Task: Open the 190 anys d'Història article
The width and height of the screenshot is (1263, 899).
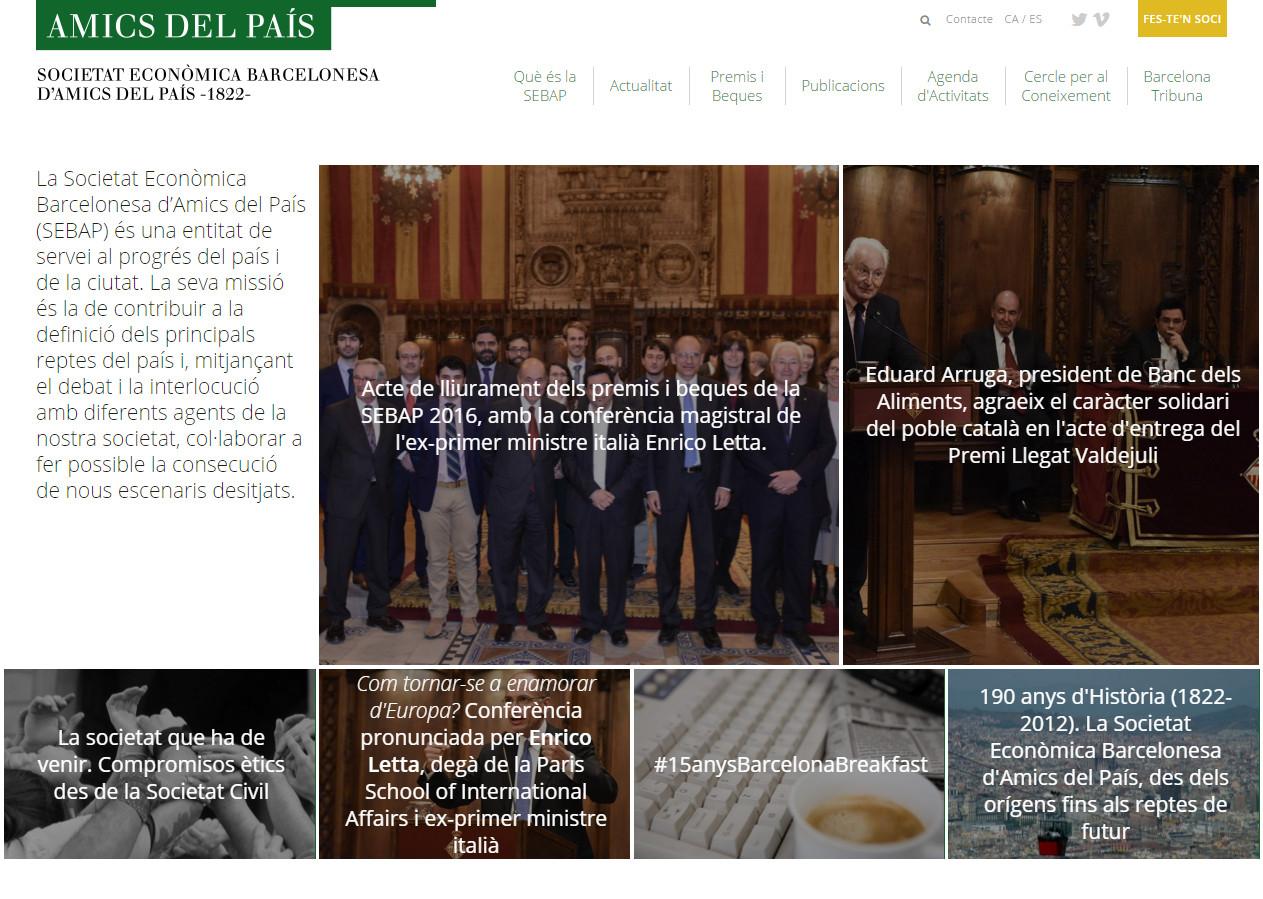Action: point(1103,763)
